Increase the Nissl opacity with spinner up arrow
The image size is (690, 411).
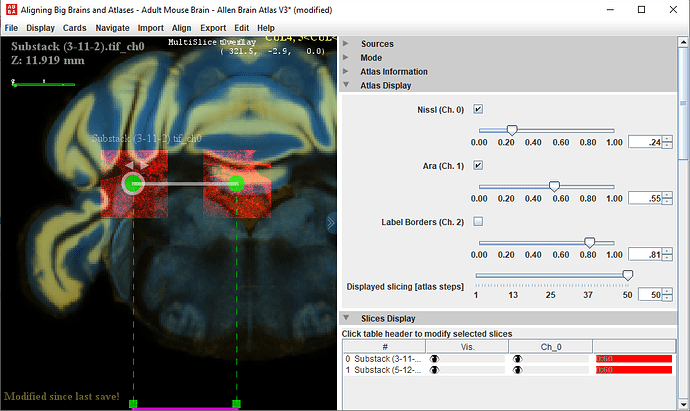pos(667,139)
